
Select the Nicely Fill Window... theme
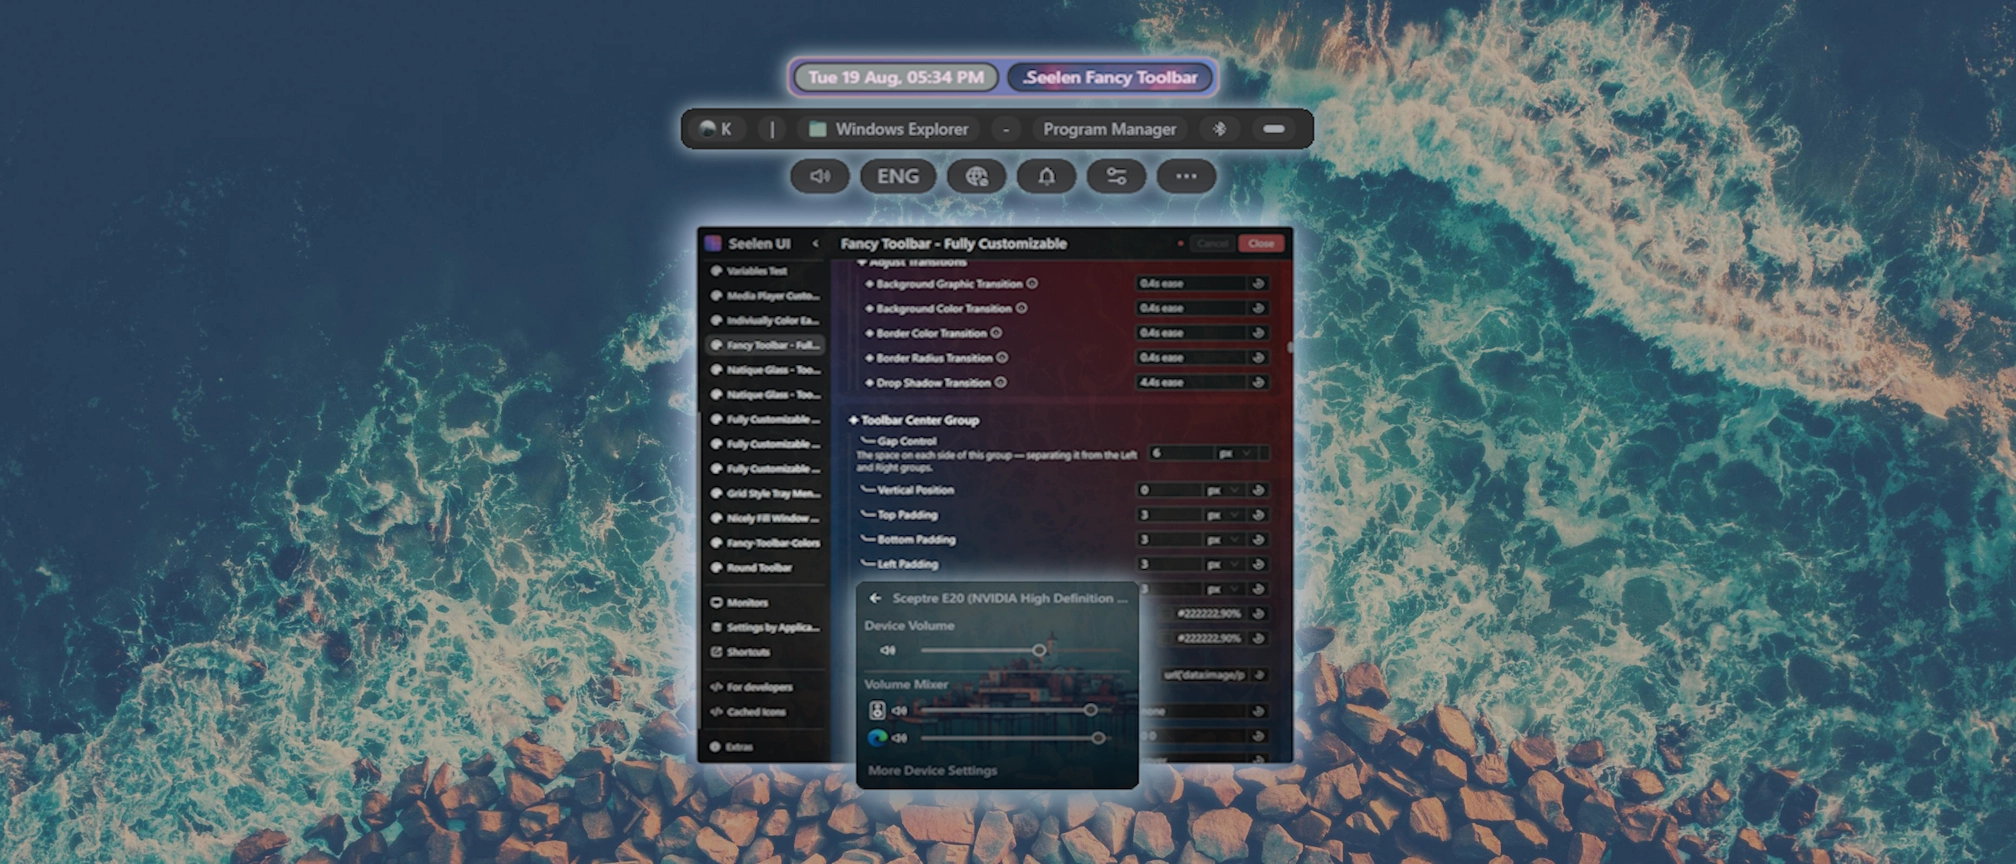pyautogui.click(x=765, y=518)
